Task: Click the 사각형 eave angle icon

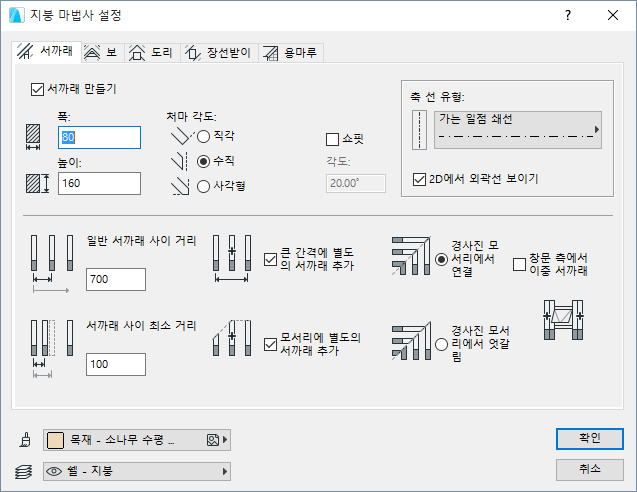Action: click(180, 185)
